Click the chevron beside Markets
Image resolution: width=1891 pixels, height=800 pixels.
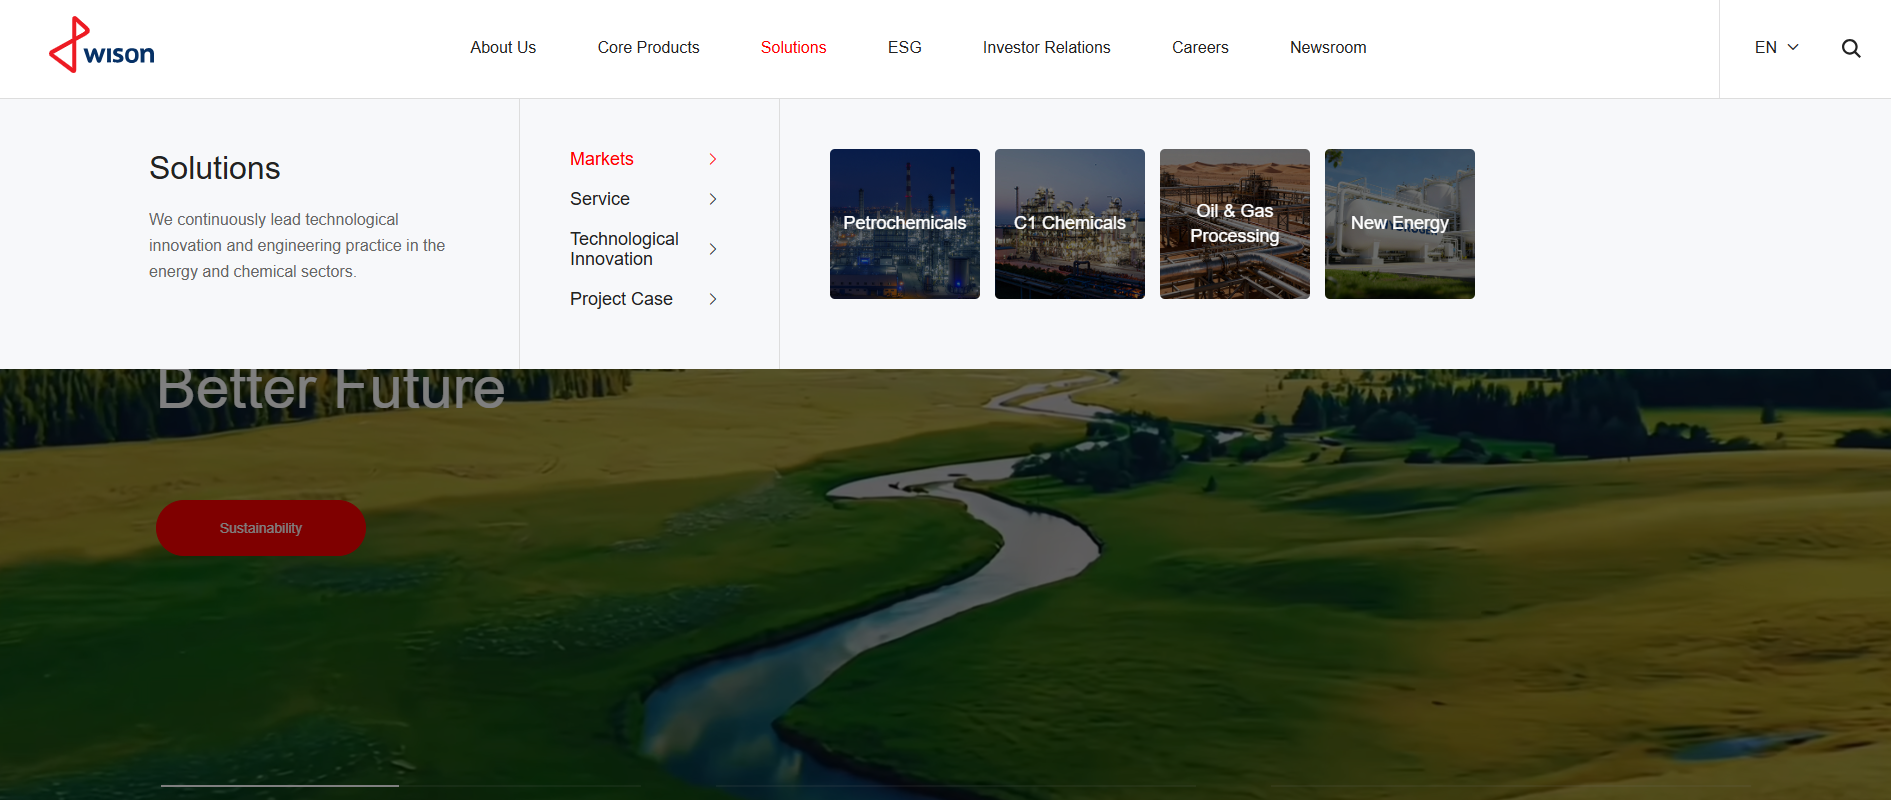[x=713, y=159]
